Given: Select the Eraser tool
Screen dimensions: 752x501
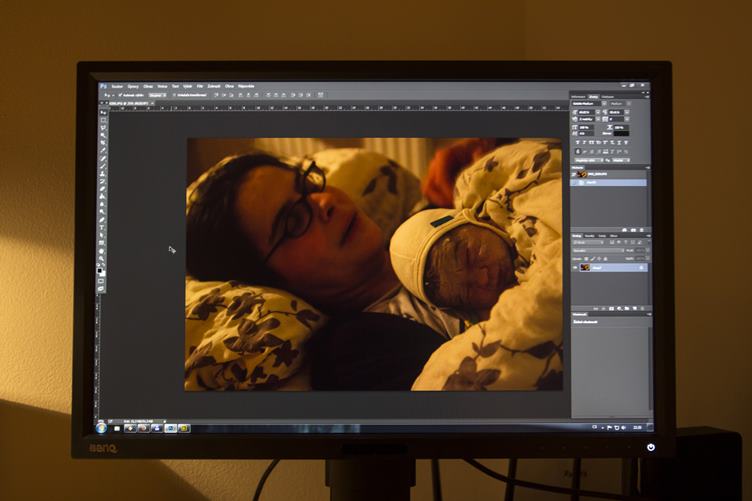Looking at the screenshot, I should coord(103,189).
